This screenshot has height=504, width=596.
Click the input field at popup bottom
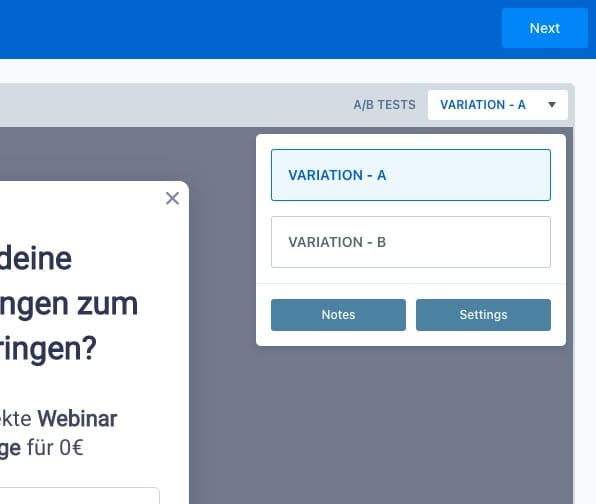click(79, 496)
